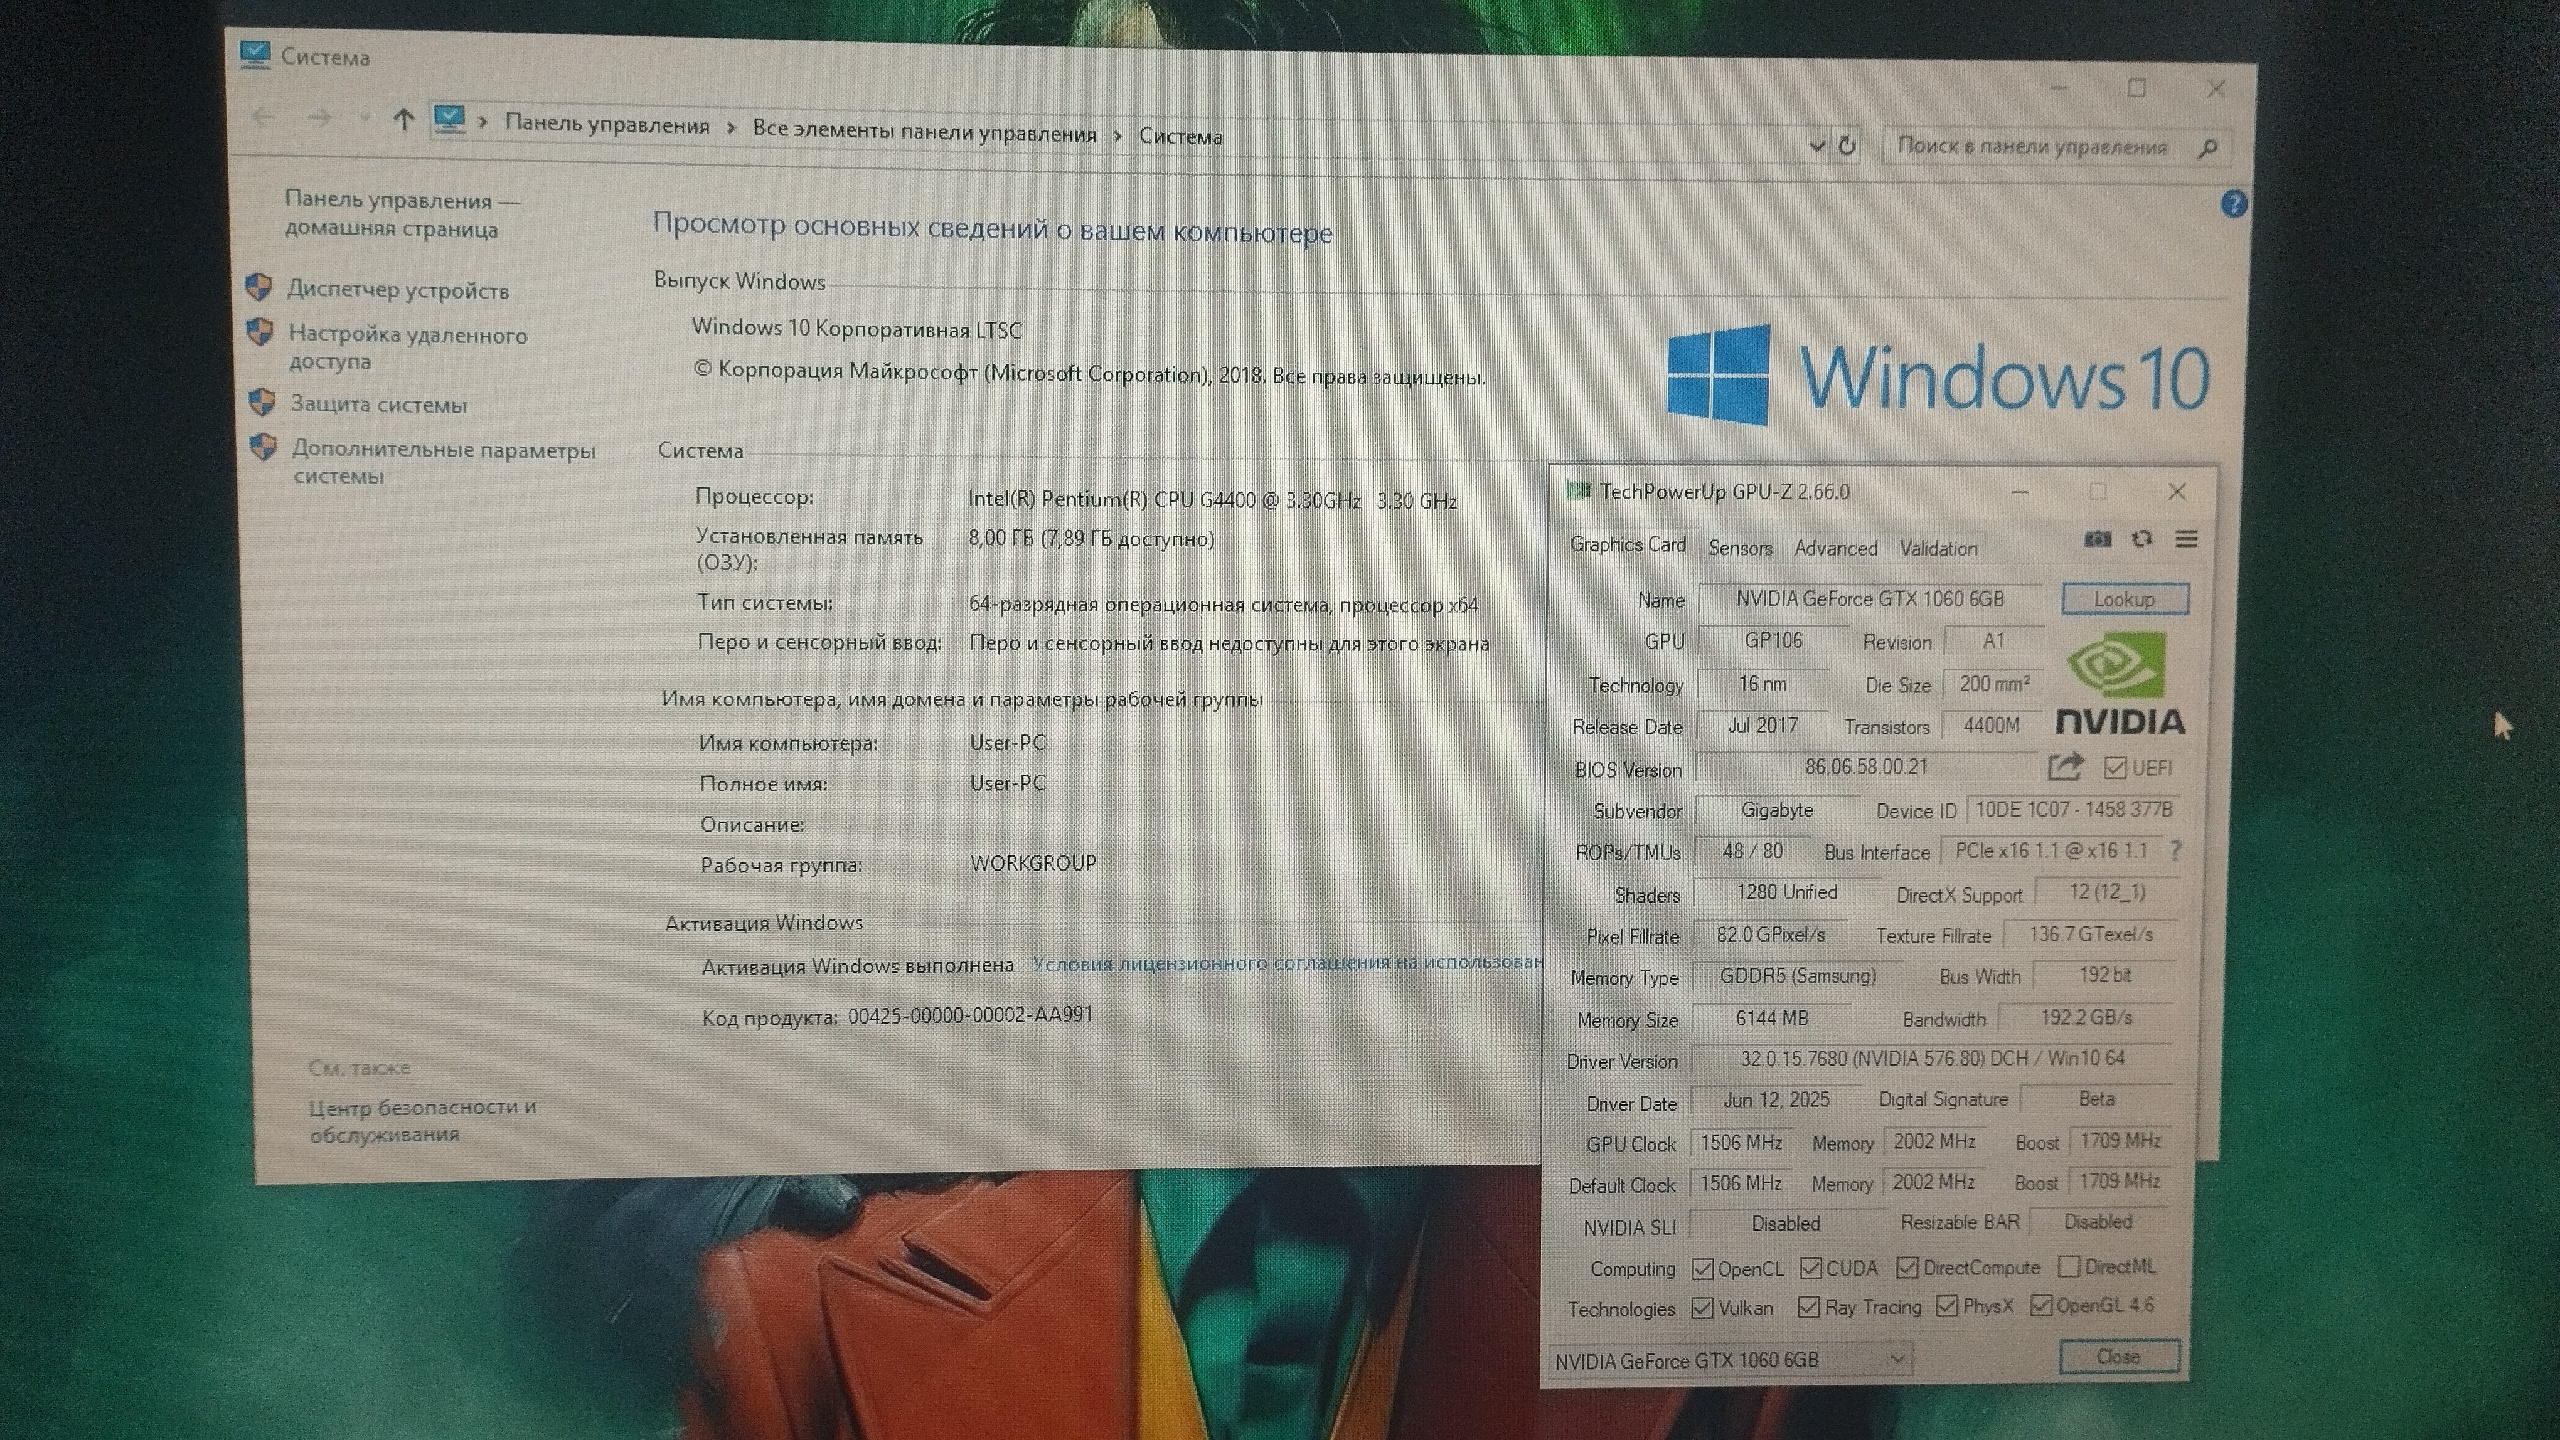Image resolution: width=2560 pixels, height=1440 pixels.
Task: Go up one level with the up arrow
Action: [403, 120]
